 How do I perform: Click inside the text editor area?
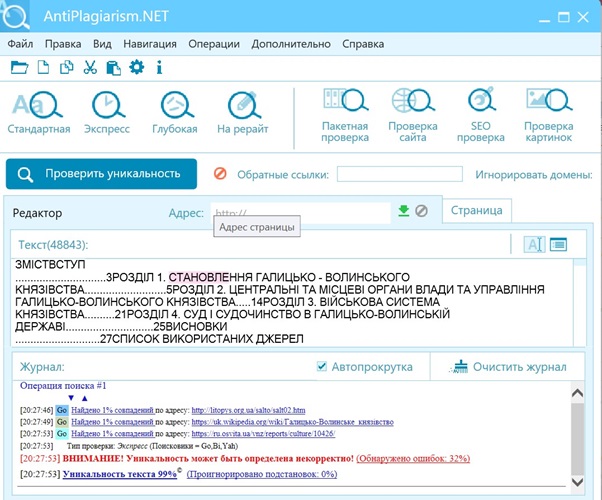[292, 302]
